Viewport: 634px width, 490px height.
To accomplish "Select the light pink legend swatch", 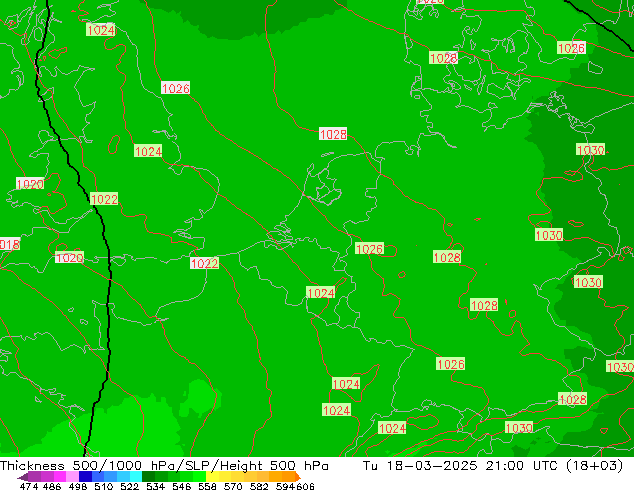I will pyautogui.click(x=72, y=476).
